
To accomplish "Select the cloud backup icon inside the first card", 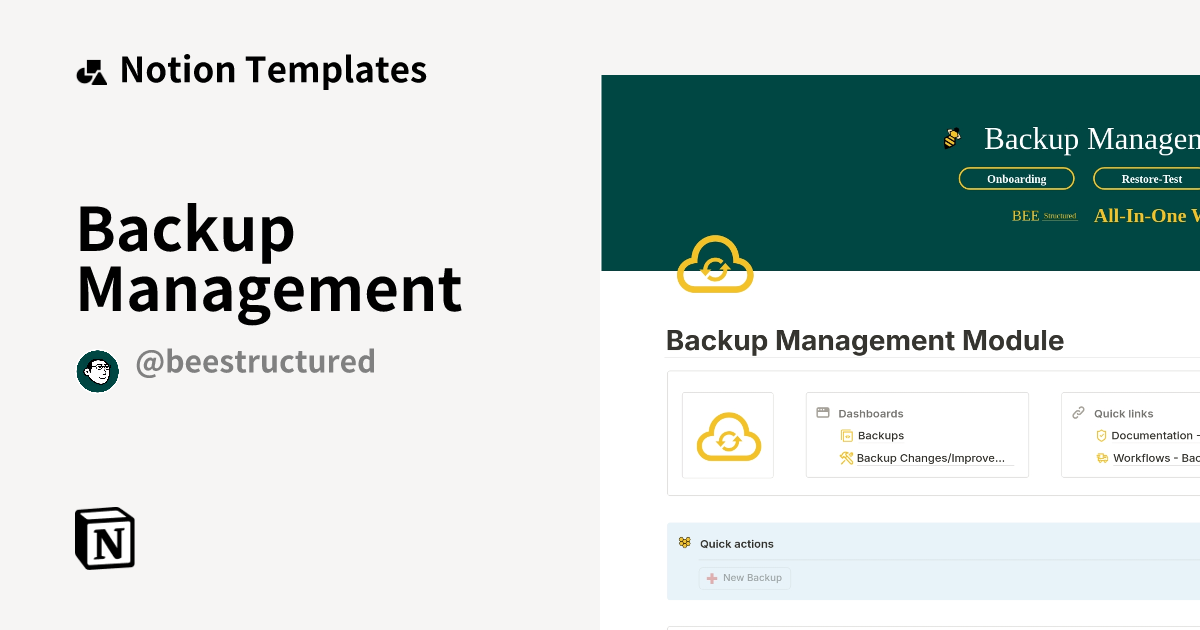I will [x=727, y=435].
